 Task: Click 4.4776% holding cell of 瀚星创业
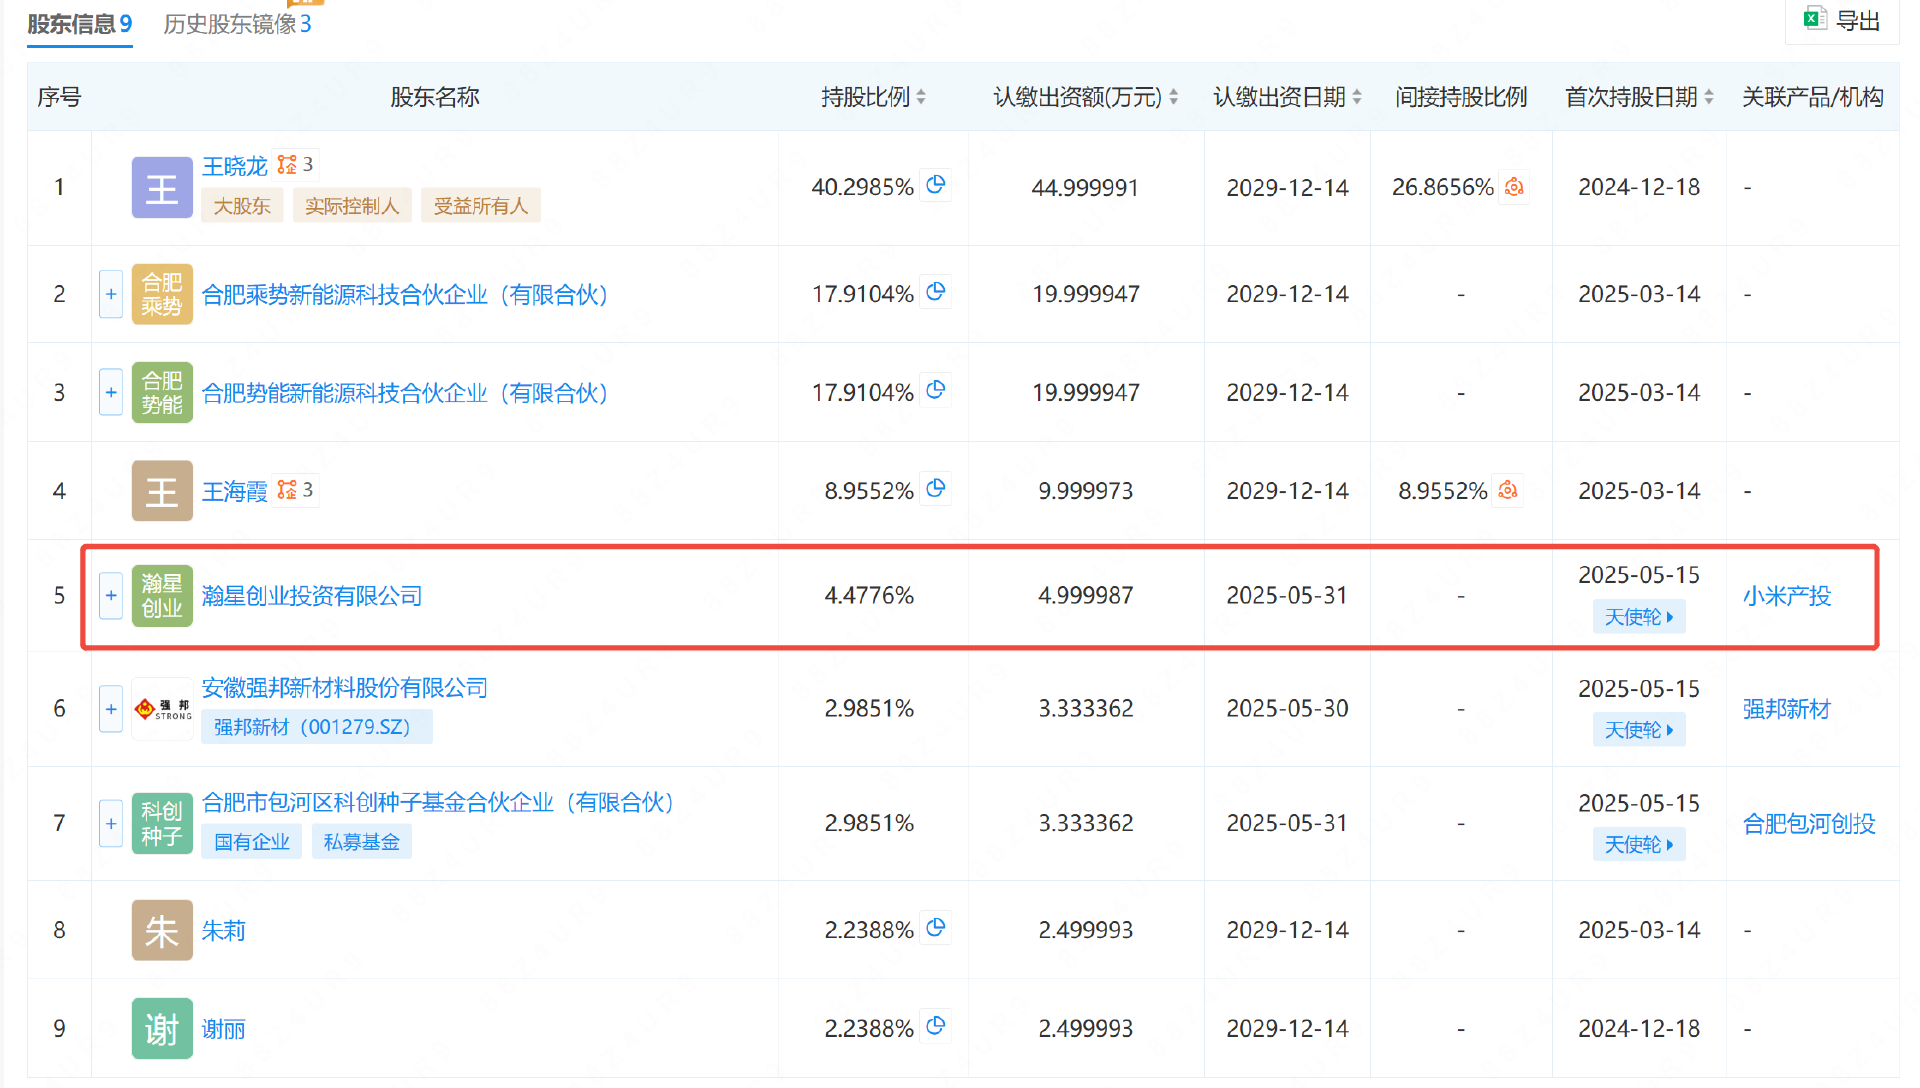[x=869, y=596]
